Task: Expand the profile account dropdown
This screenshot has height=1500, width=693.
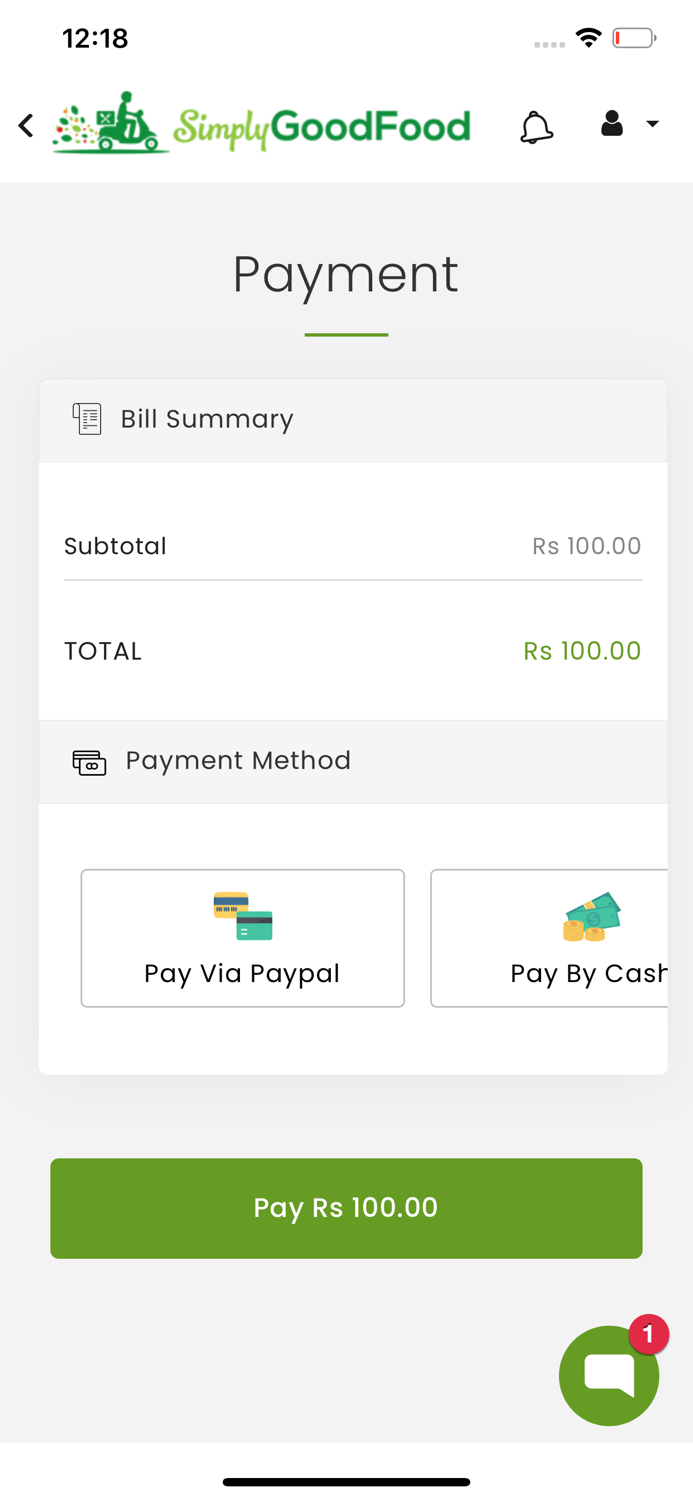Action: click(x=652, y=124)
